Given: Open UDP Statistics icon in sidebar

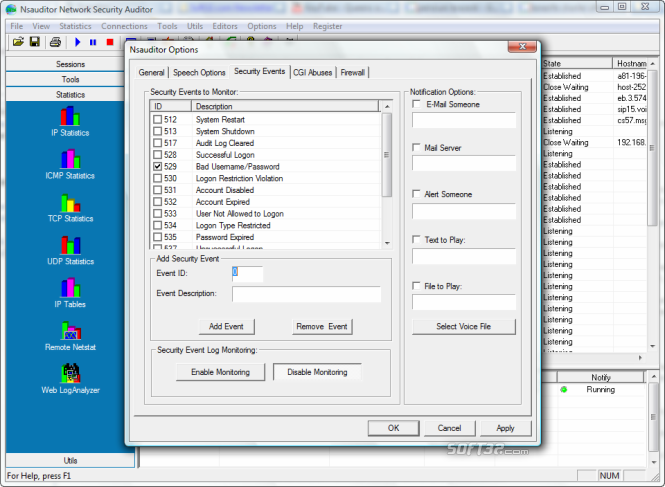Looking at the screenshot, I should pyautogui.click(x=70, y=245).
